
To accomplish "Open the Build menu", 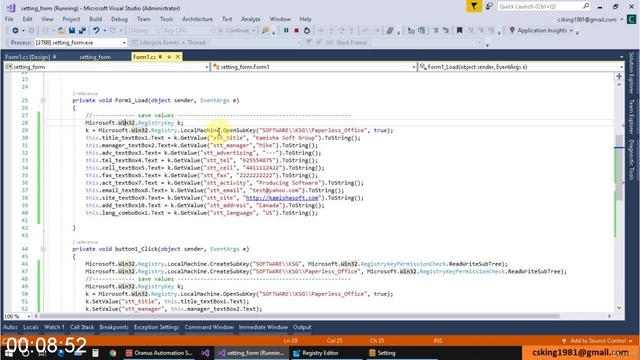I will (x=96, y=19).
